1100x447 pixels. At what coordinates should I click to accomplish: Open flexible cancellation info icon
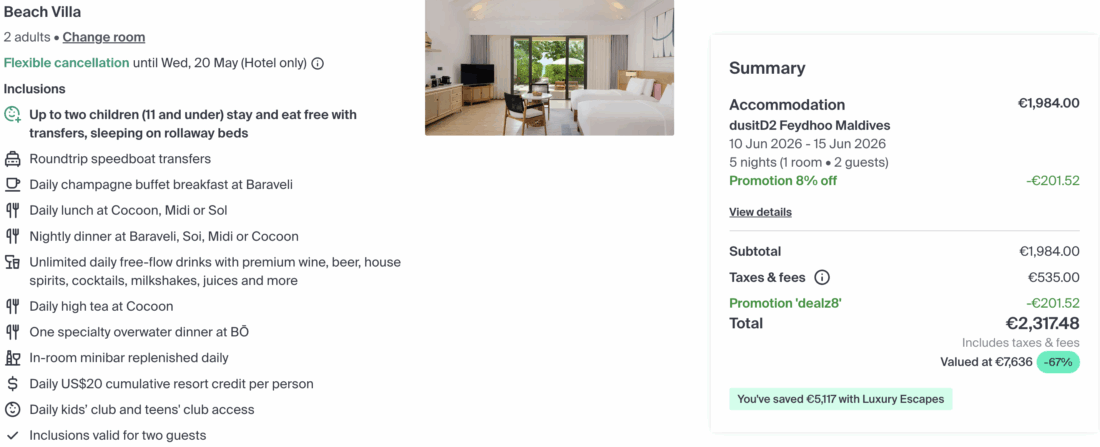(x=318, y=63)
